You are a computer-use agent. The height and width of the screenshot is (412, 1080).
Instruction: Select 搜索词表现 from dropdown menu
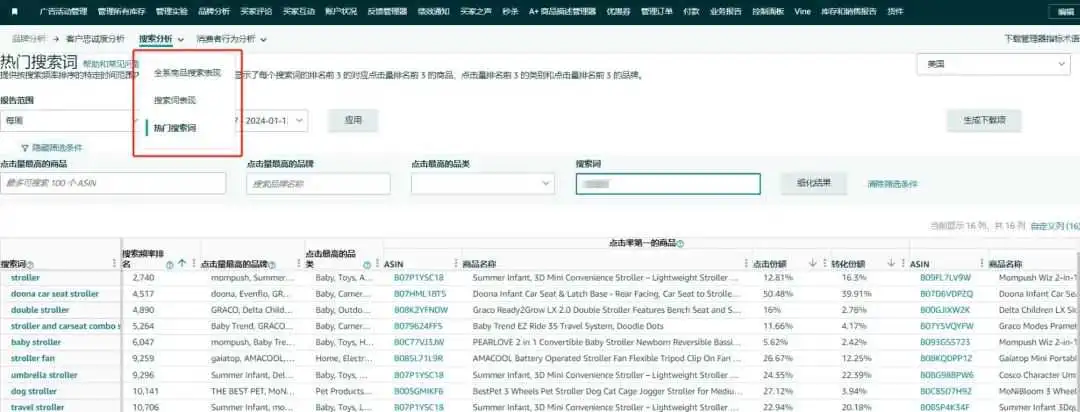click(175, 100)
